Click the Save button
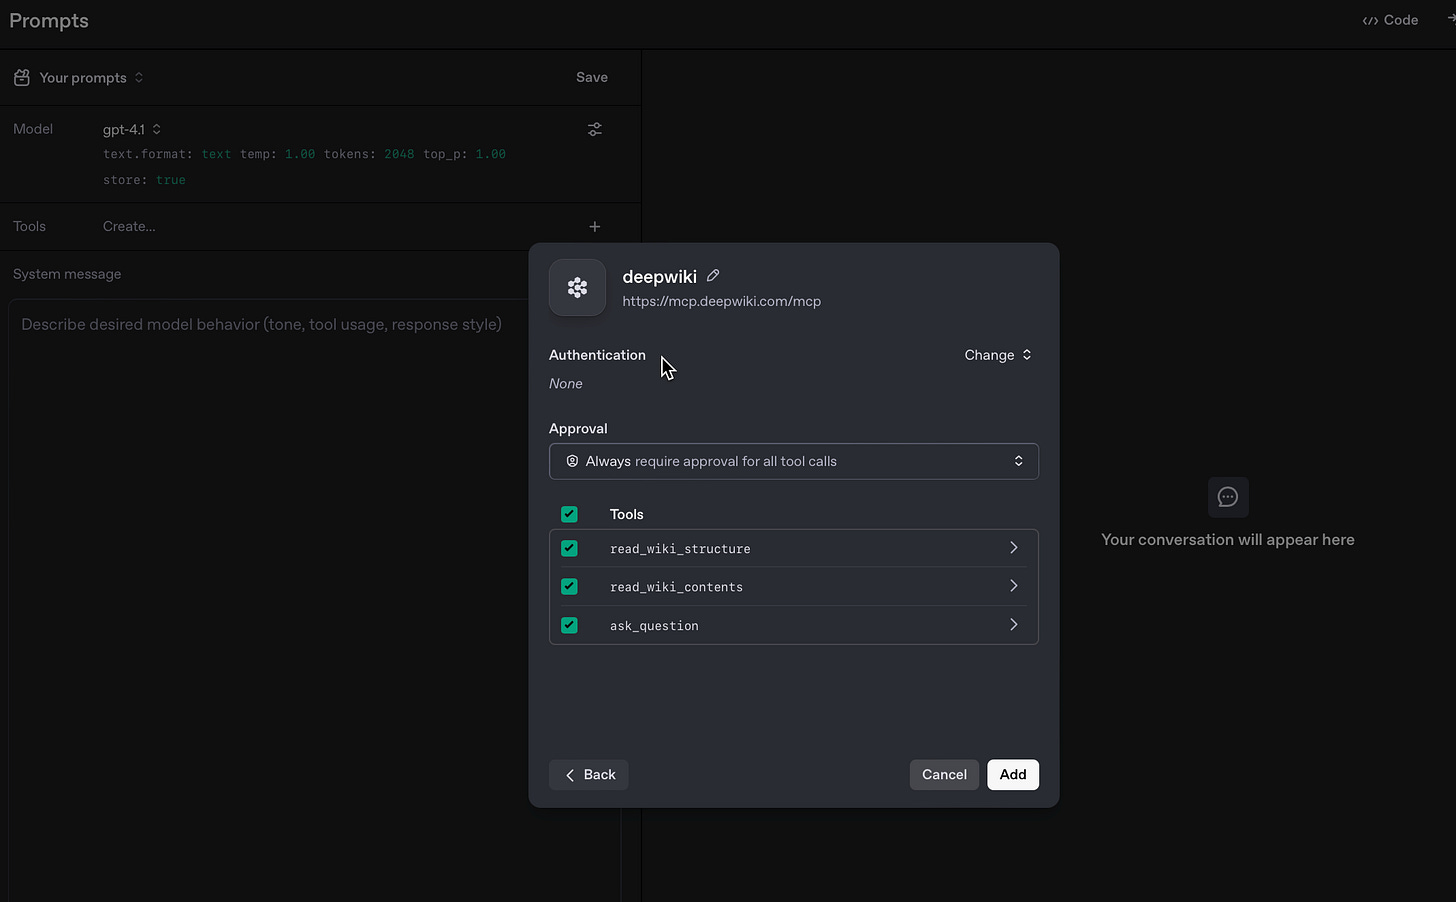 (592, 78)
